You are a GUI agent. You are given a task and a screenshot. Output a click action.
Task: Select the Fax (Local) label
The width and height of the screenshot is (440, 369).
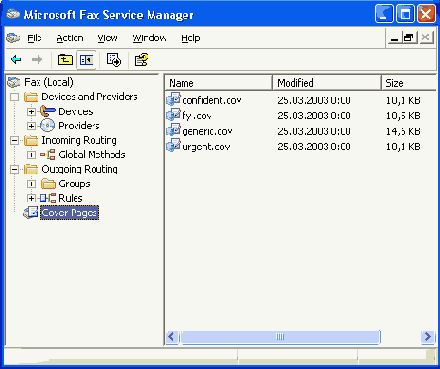[x=49, y=82]
